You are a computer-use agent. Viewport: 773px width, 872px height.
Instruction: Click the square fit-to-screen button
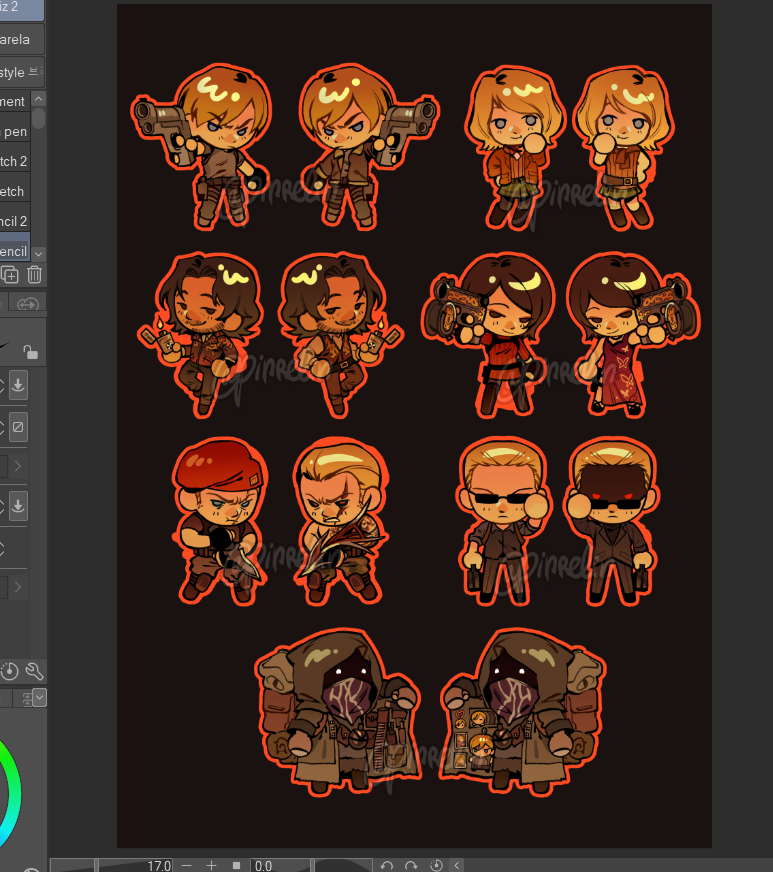coord(236,865)
